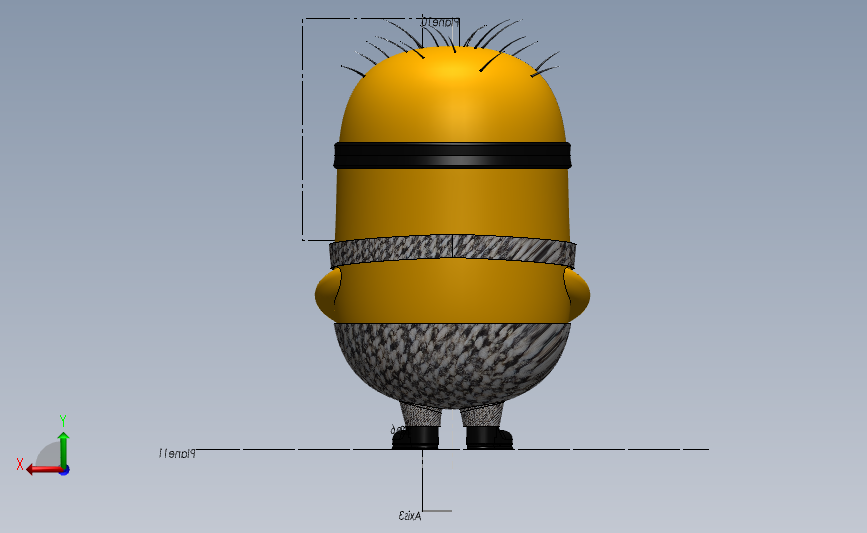Select the mirrored Axis3 label
The image size is (867, 533).
point(410,516)
